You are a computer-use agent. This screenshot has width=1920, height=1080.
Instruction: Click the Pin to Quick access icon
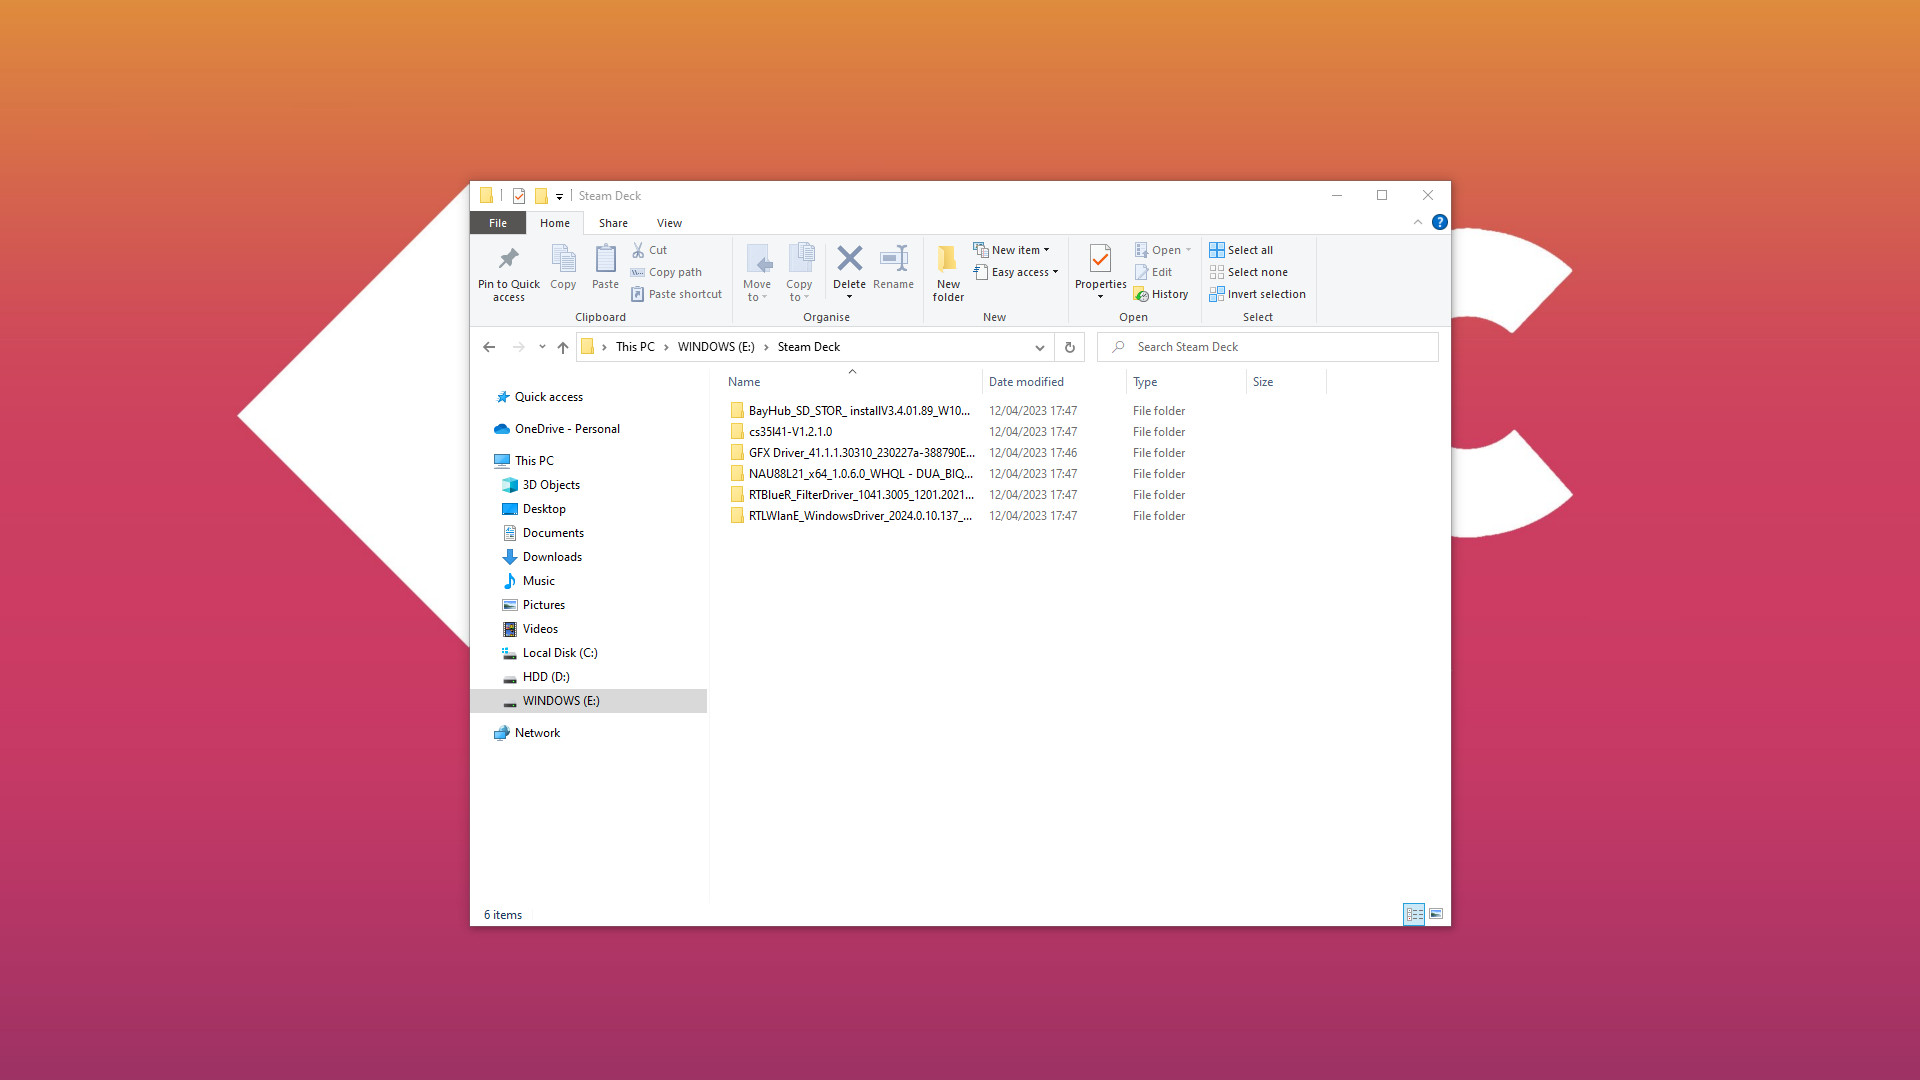tap(506, 258)
